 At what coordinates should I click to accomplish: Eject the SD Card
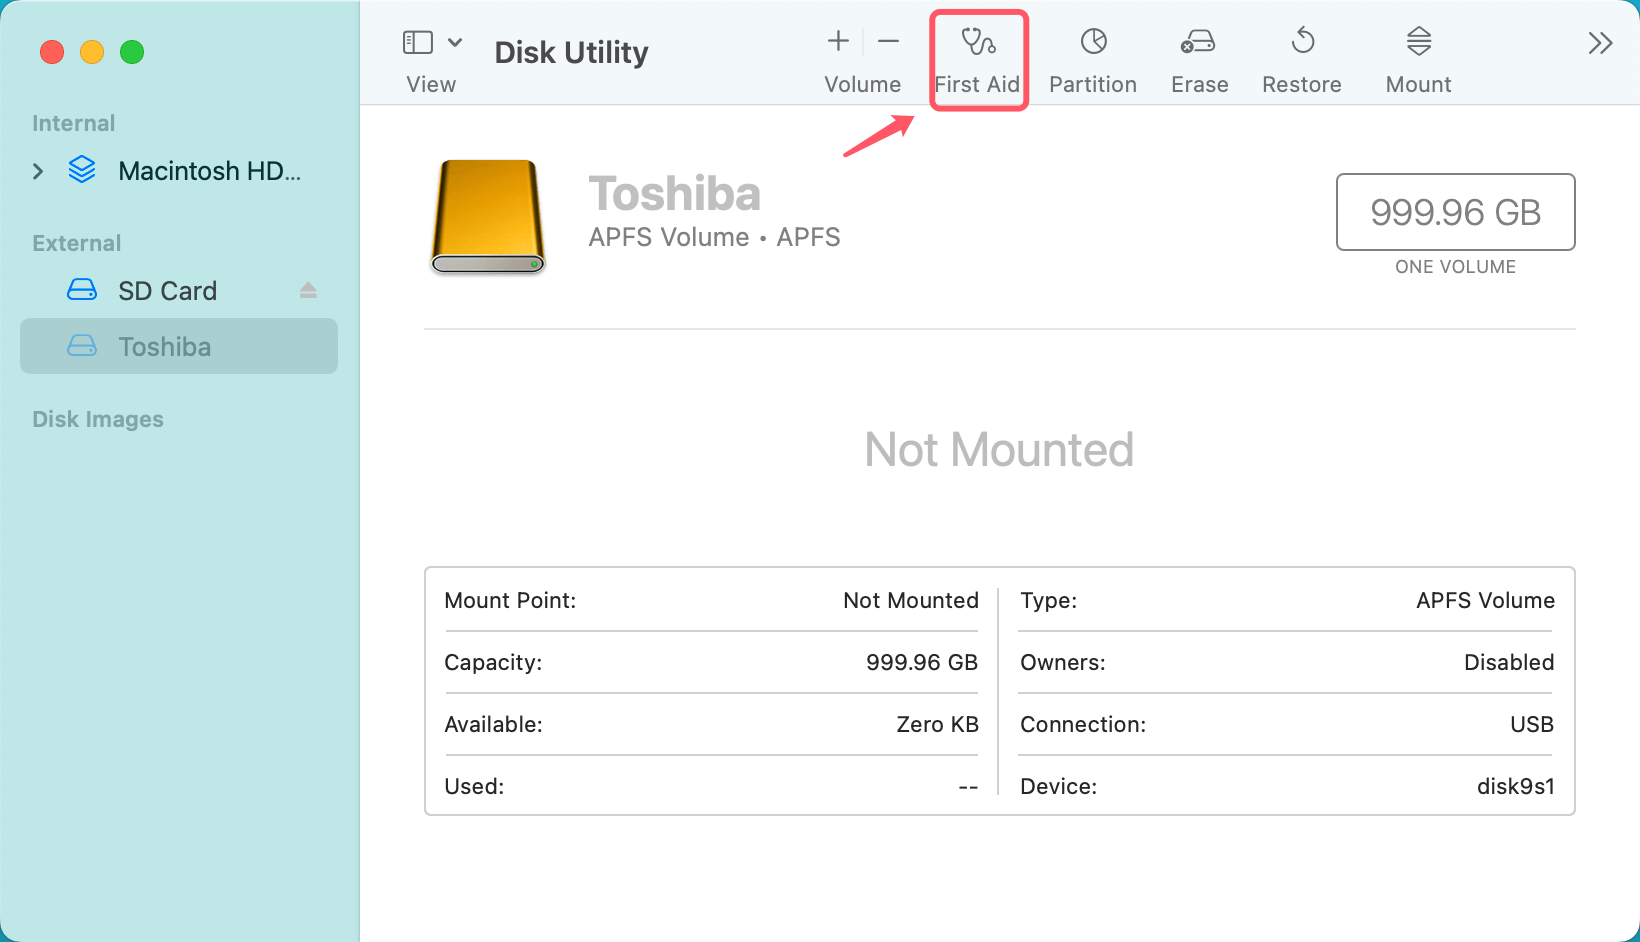(x=308, y=290)
